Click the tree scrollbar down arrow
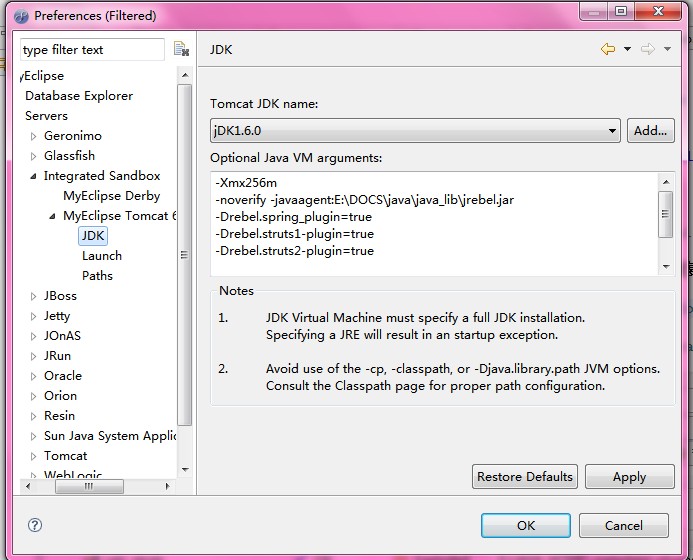This screenshot has width=693, height=560. point(185,470)
